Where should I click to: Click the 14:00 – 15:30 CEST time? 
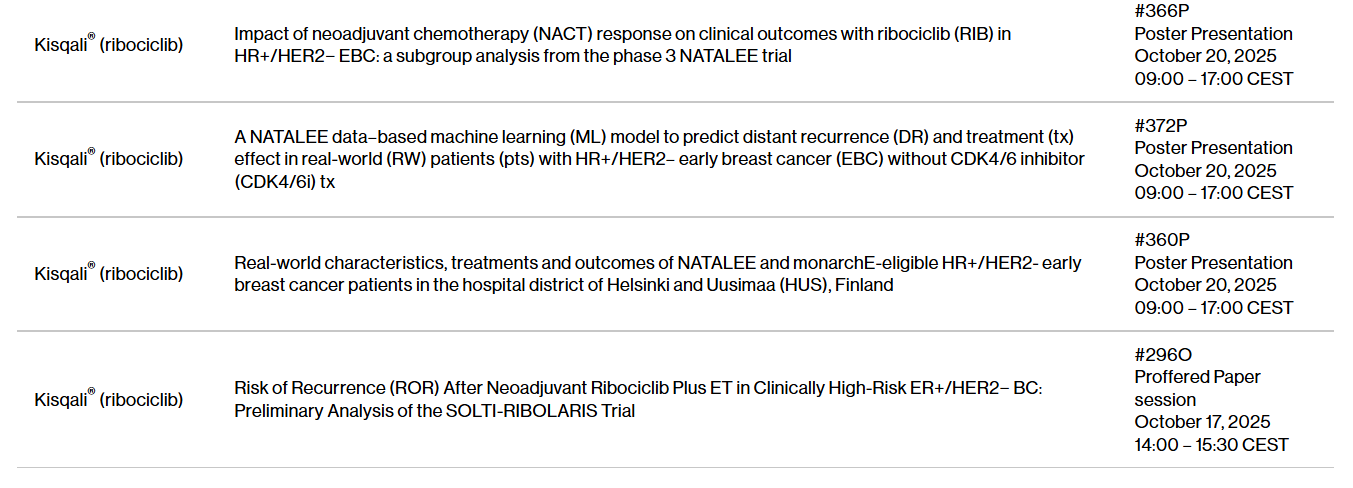point(1212,445)
